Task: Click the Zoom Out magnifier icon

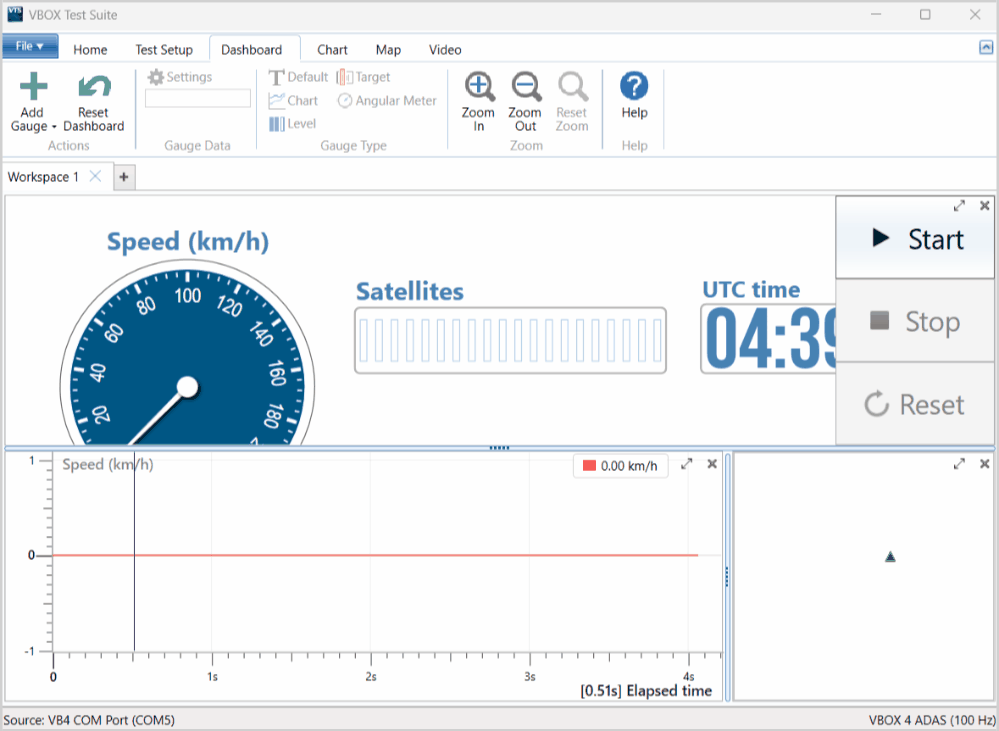Action: coord(525,87)
